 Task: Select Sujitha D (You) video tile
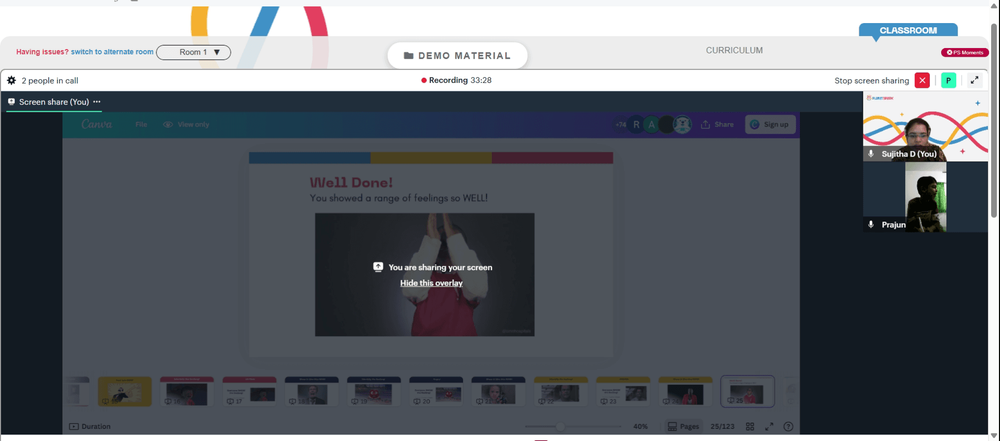tap(926, 126)
